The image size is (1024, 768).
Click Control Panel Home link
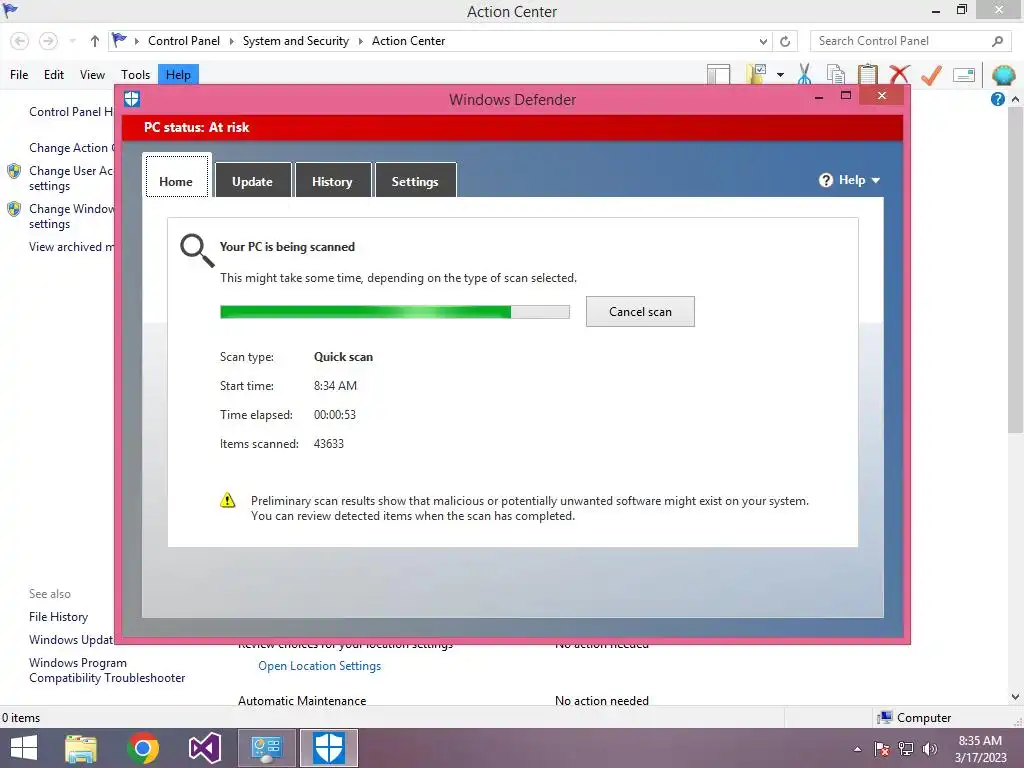pyautogui.click(x=71, y=112)
